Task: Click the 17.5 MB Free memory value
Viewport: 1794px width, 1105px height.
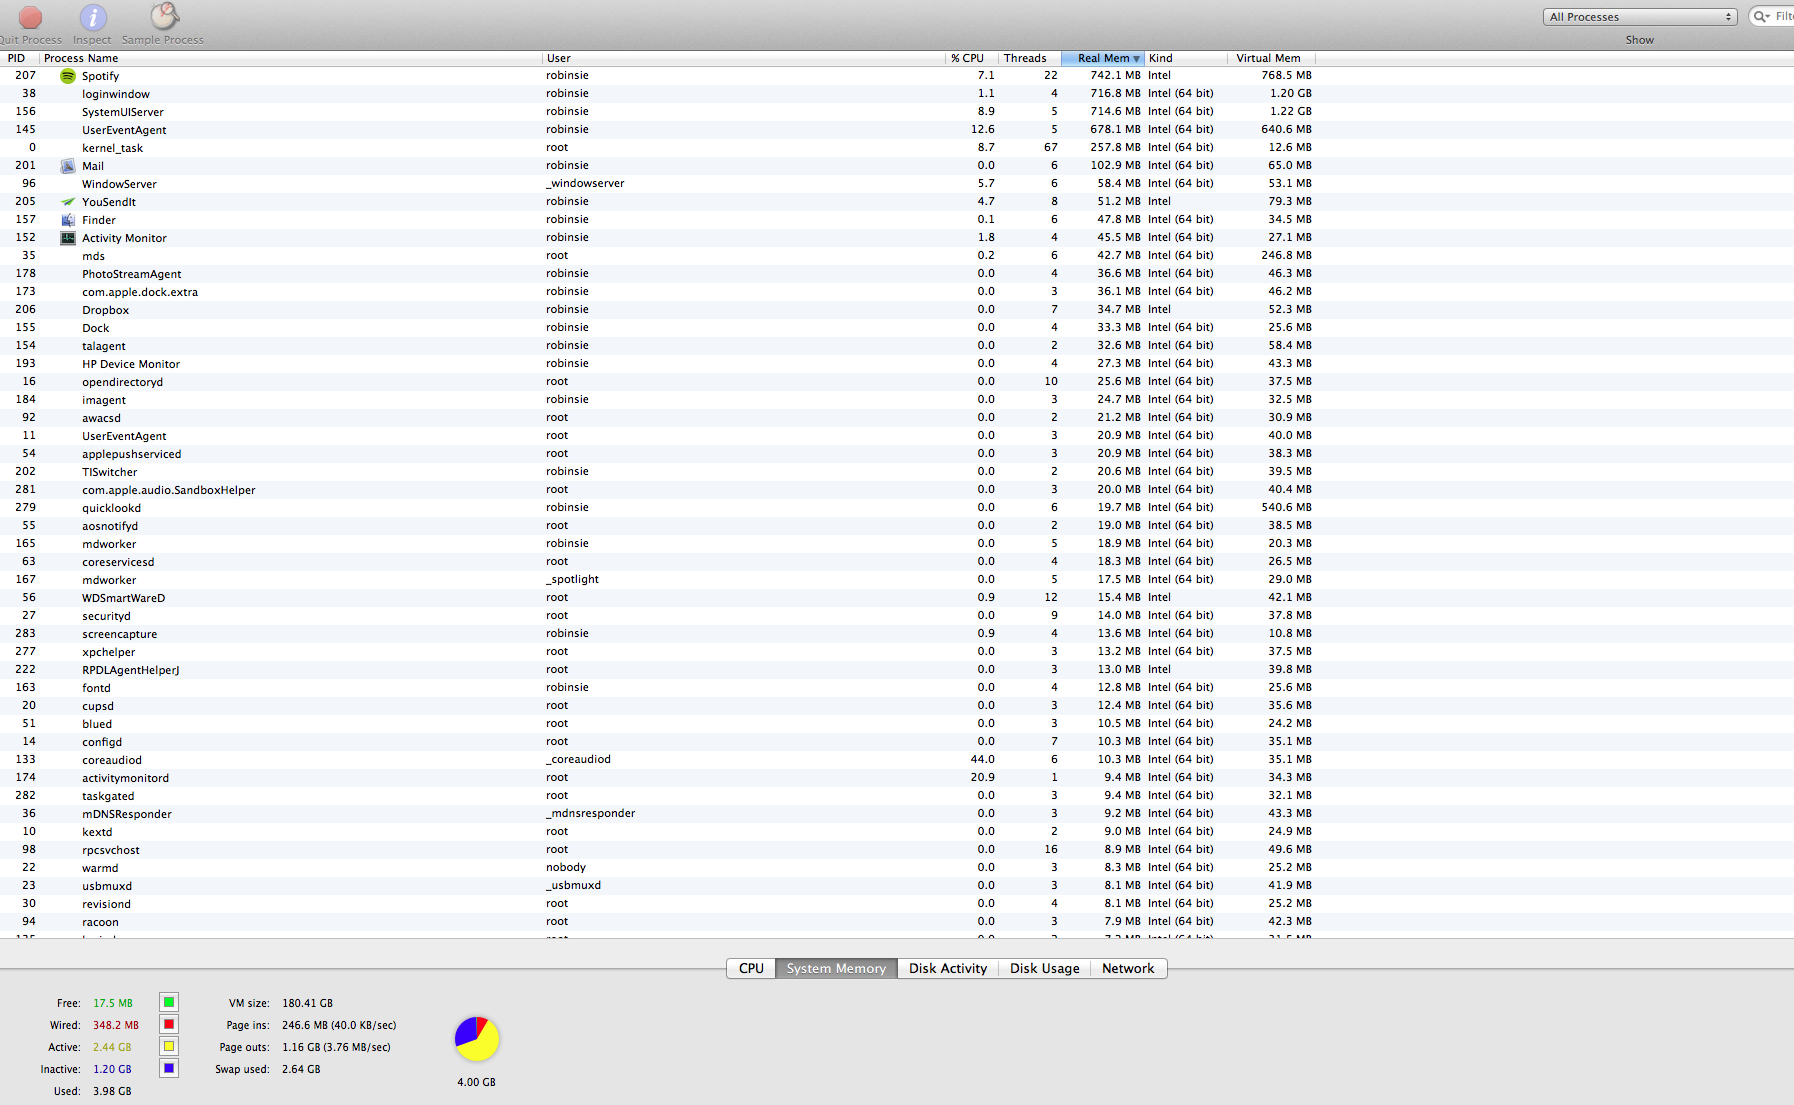Action: (113, 1003)
